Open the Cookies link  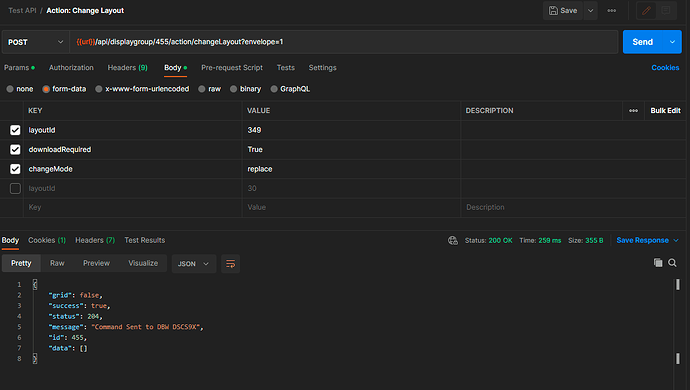[x=665, y=68]
